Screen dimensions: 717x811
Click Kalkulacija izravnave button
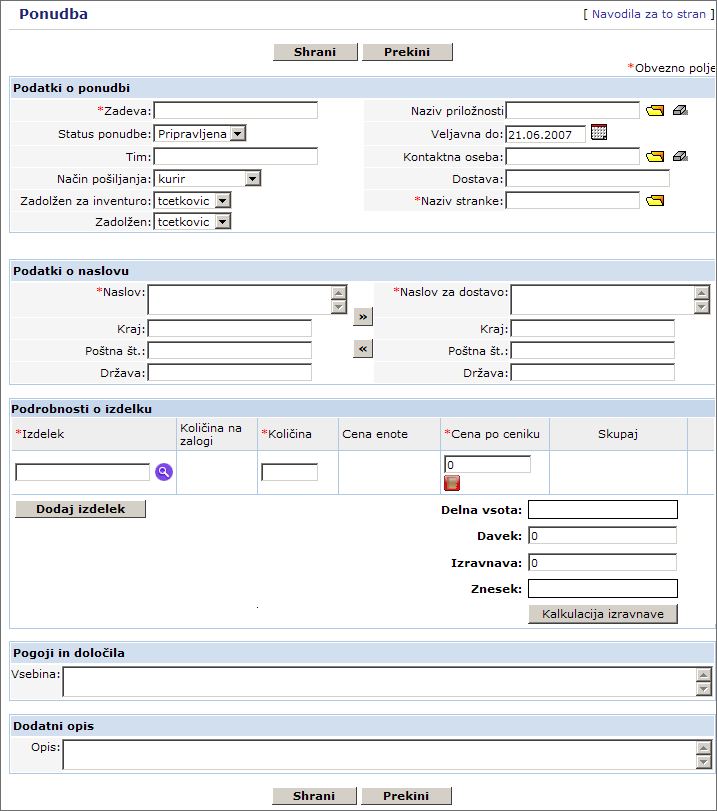(x=603, y=614)
